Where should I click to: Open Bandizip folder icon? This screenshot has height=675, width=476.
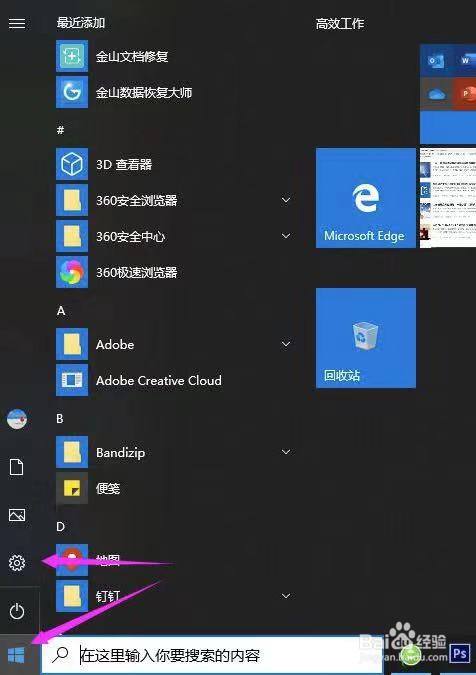(x=72, y=452)
